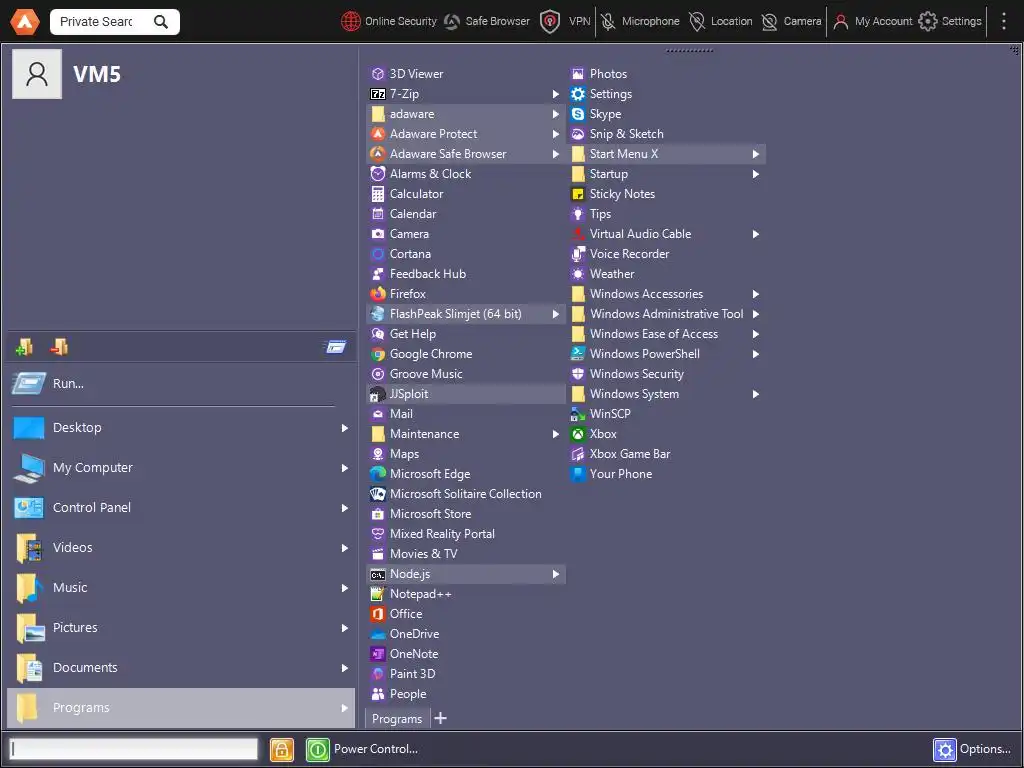This screenshot has width=1024, height=768.
Task: Toggle Microphone blocking
Action: pos(640,22)
